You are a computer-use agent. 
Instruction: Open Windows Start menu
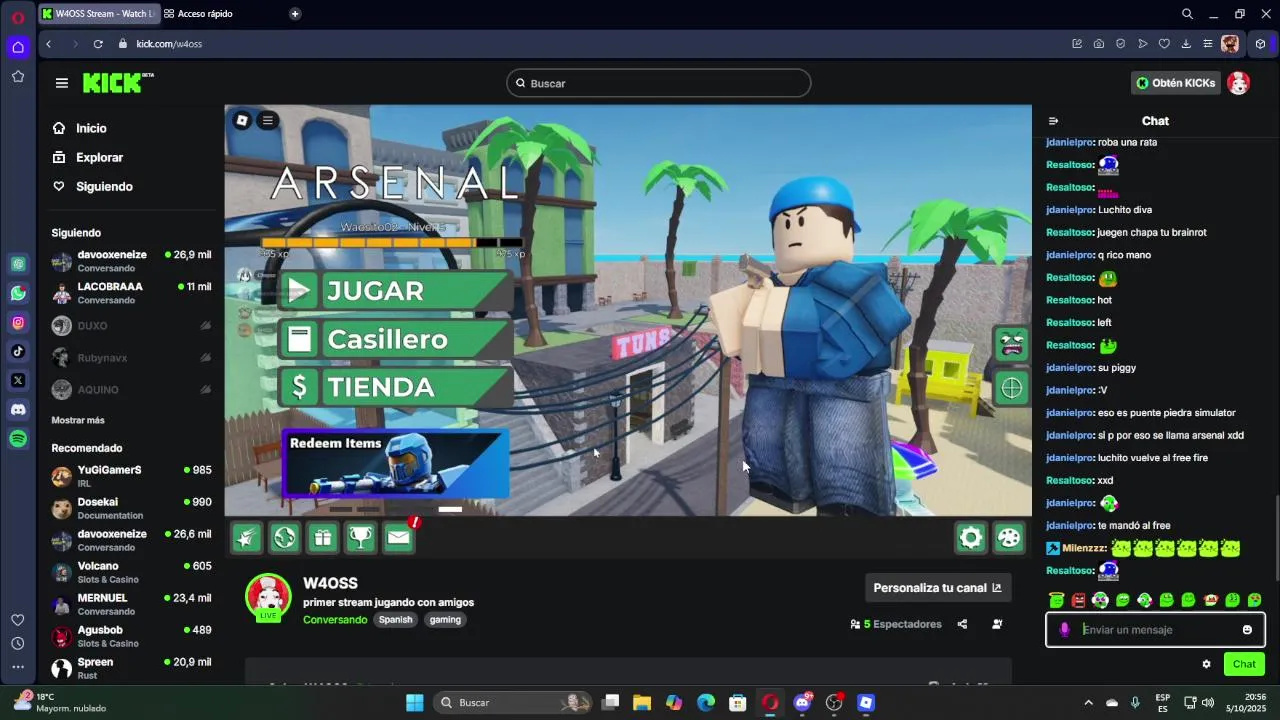click(414, 703)
